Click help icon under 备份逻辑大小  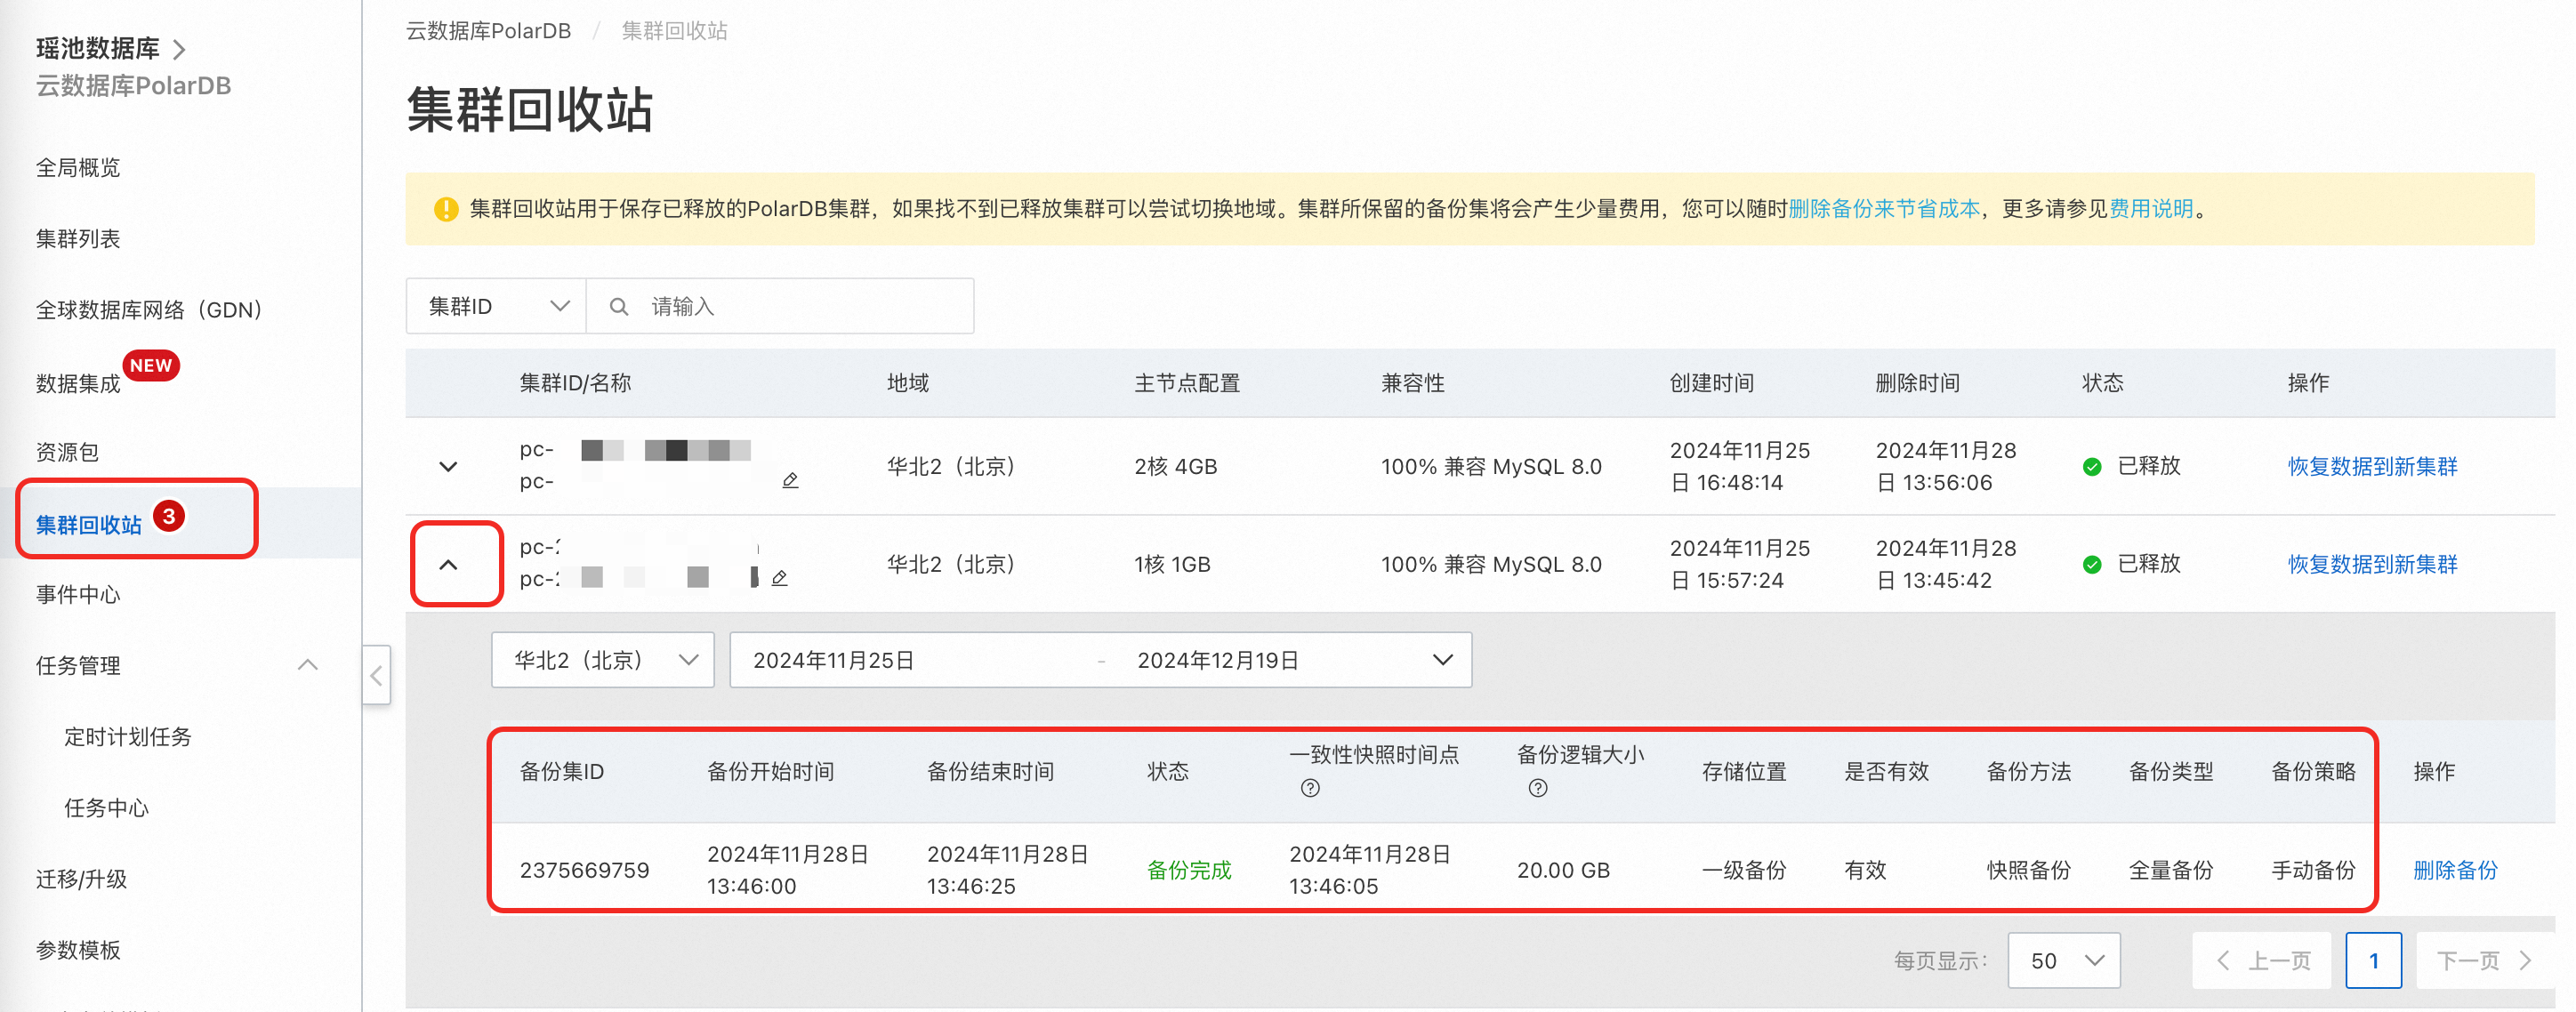pyautogui.click(x=1538, y=788)
